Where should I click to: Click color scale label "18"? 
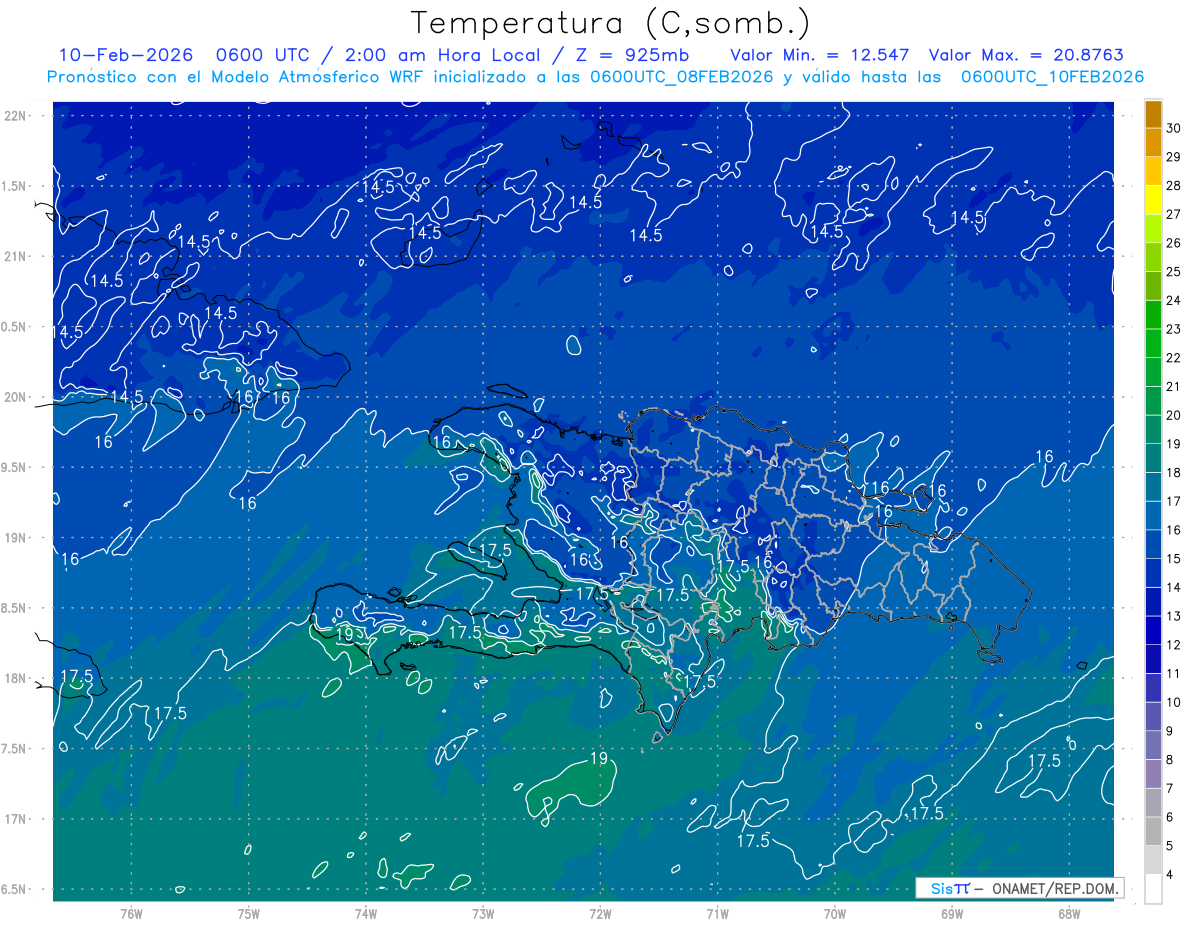[1174, 473]
